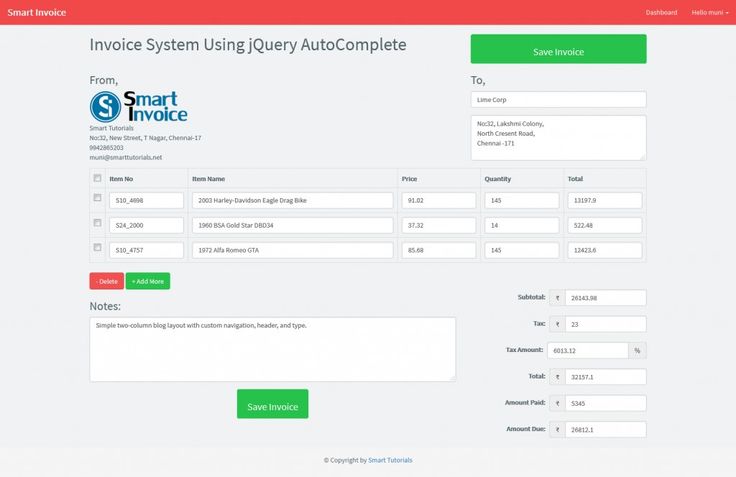Click the rupee symbol beside Total
Screen dimensions: 736x477
coord(557,377)
